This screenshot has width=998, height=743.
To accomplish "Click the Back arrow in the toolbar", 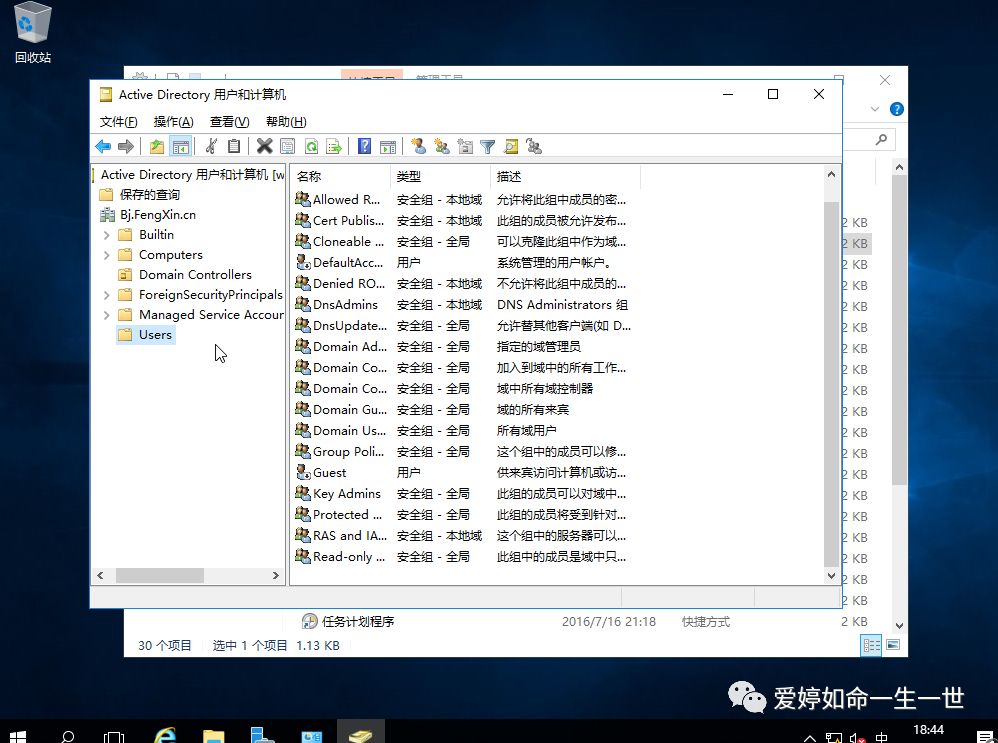I will 103,146.
